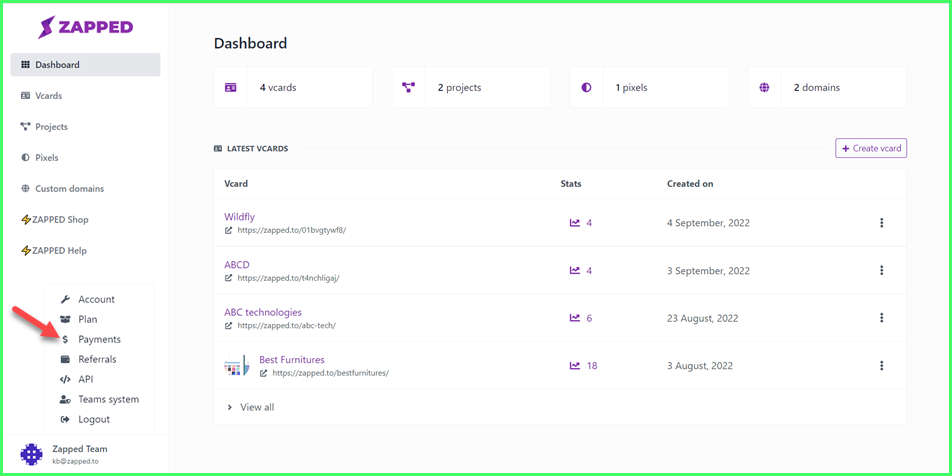Open Wildfly stats chart icon

click(x=575, y=223)
